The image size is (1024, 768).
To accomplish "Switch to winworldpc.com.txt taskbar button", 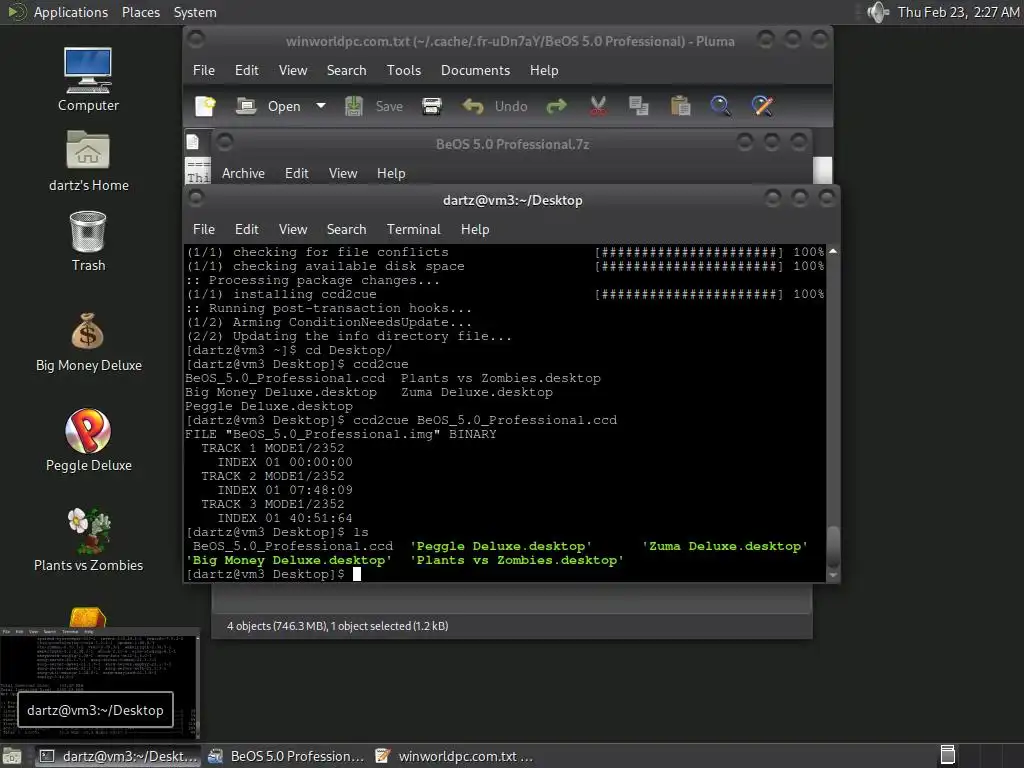I will pyautogui.click(x=455, y=756).
